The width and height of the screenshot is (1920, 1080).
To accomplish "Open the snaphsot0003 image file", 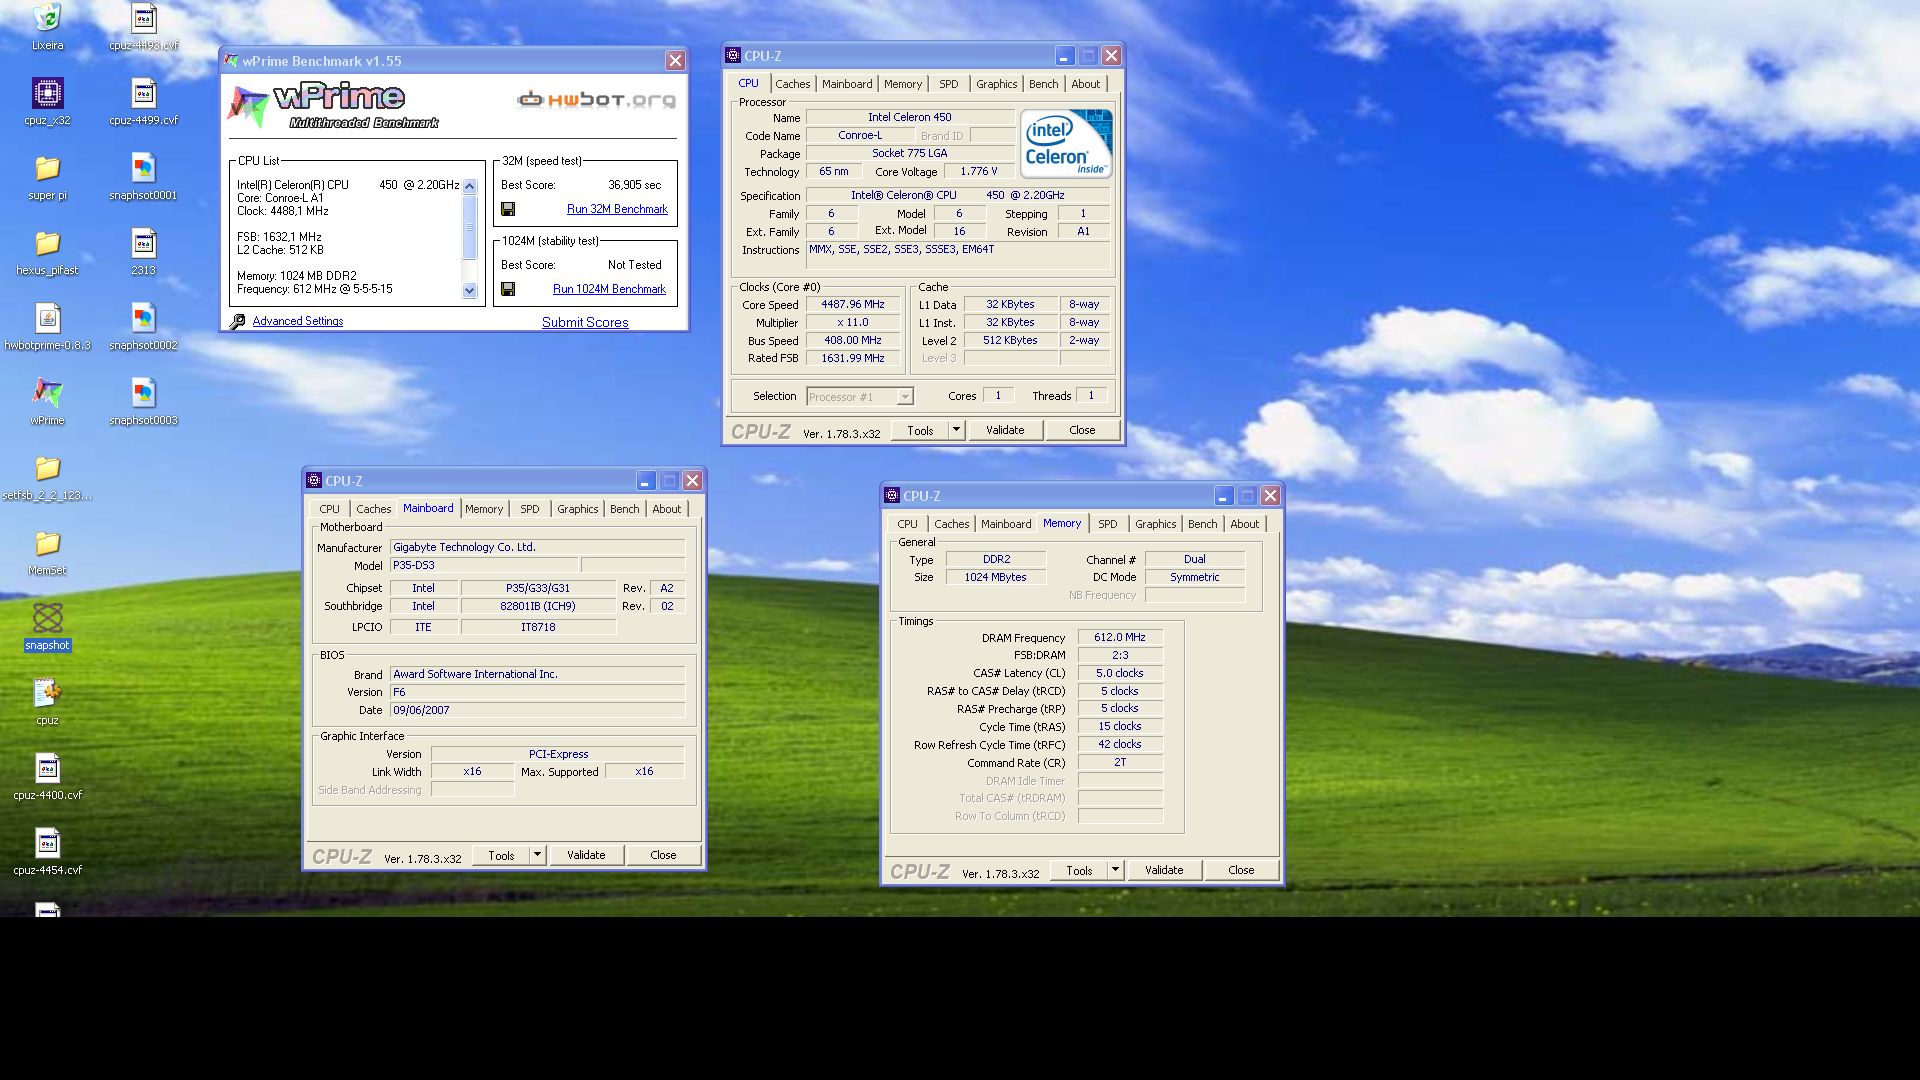I will point(143,393).
